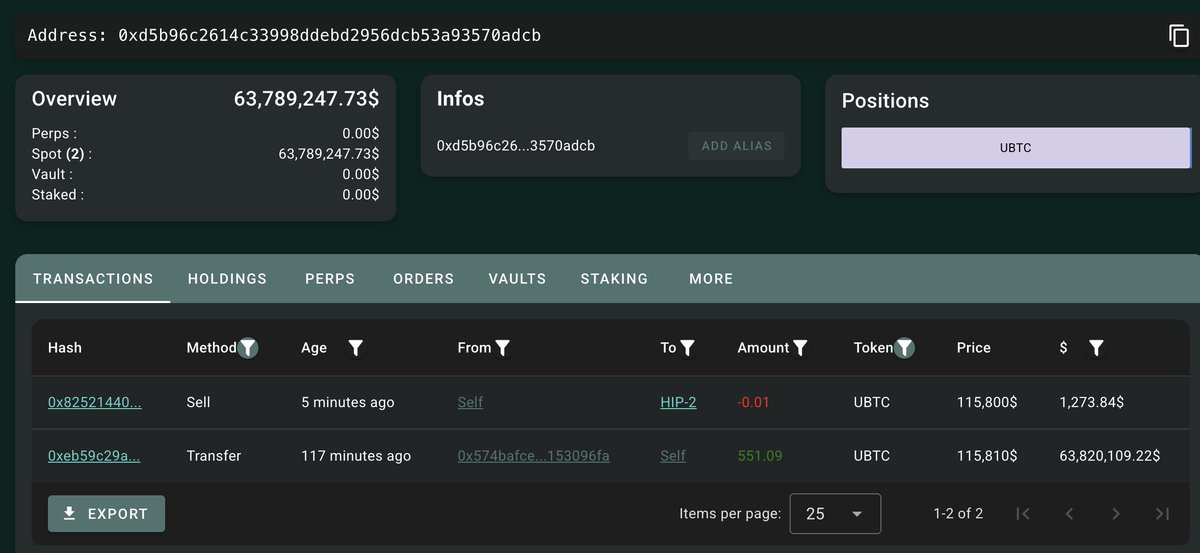Open sender address 0x574bafce...153096fa
Viewport: 1200px width, 553px height.
coord(533,455)
